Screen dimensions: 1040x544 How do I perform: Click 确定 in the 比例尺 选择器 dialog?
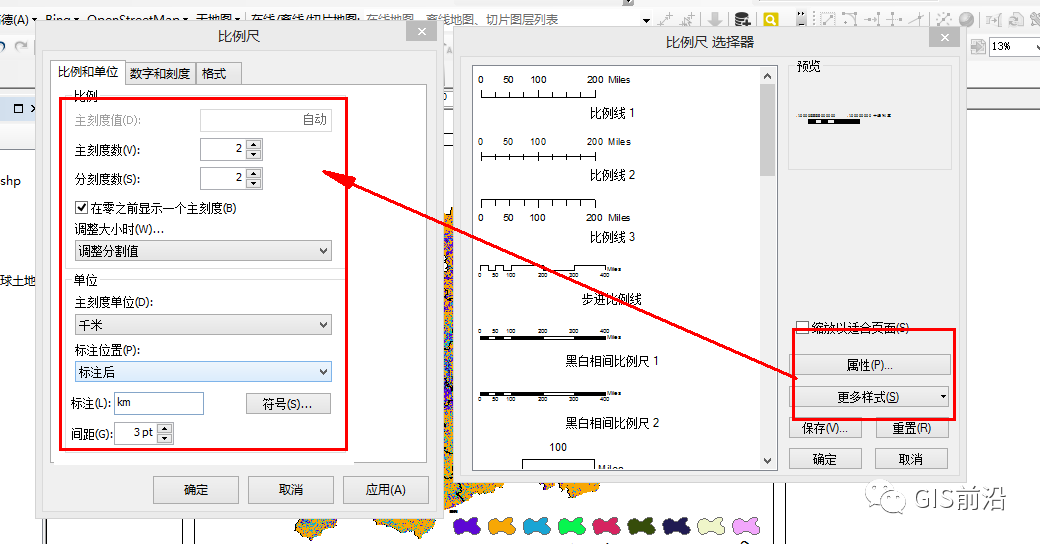[x=825, y=459]
